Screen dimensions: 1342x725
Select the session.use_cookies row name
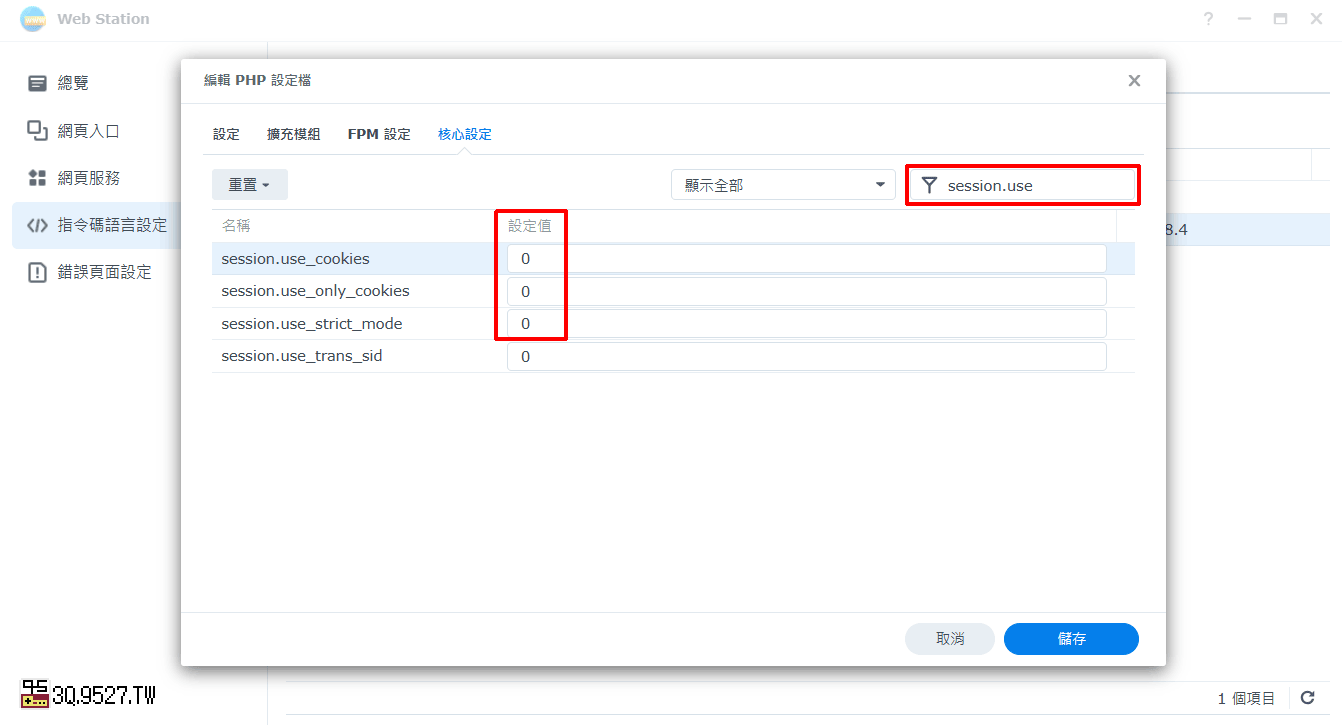pos(296,259)
